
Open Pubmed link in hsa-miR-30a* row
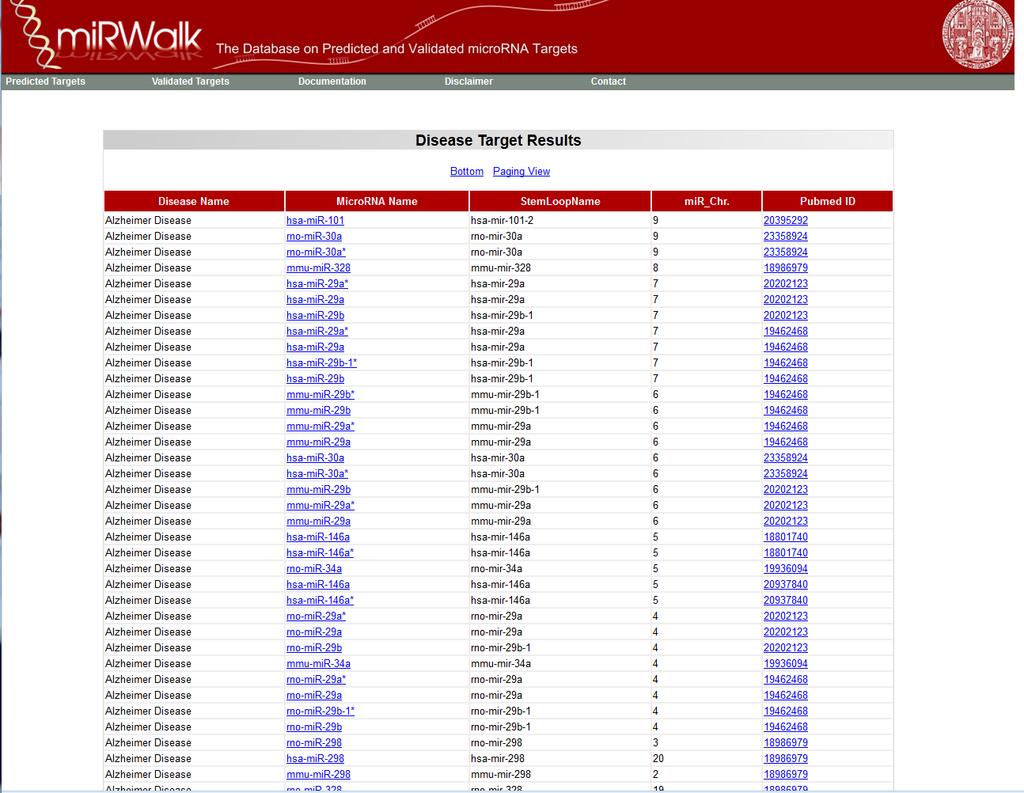tap(786, 474)
